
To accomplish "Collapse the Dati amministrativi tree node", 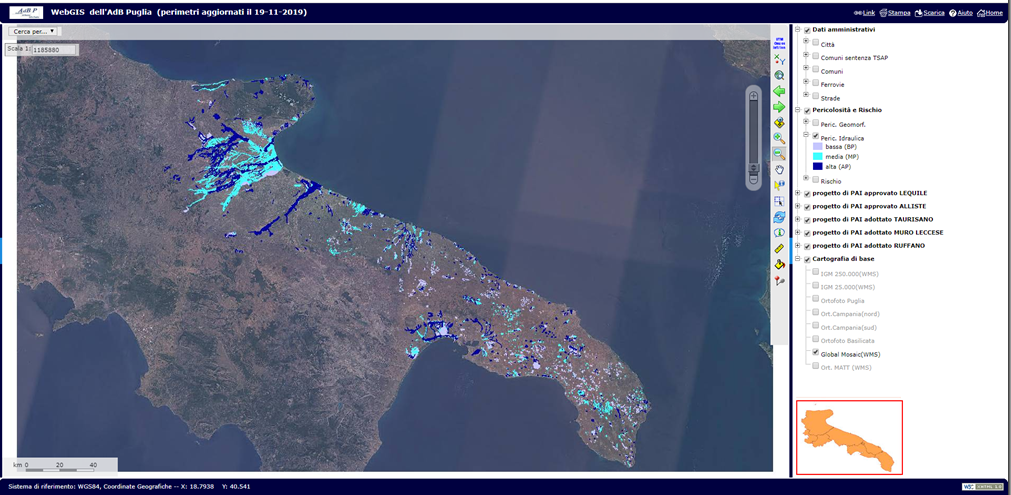I will tap(798, 30).
